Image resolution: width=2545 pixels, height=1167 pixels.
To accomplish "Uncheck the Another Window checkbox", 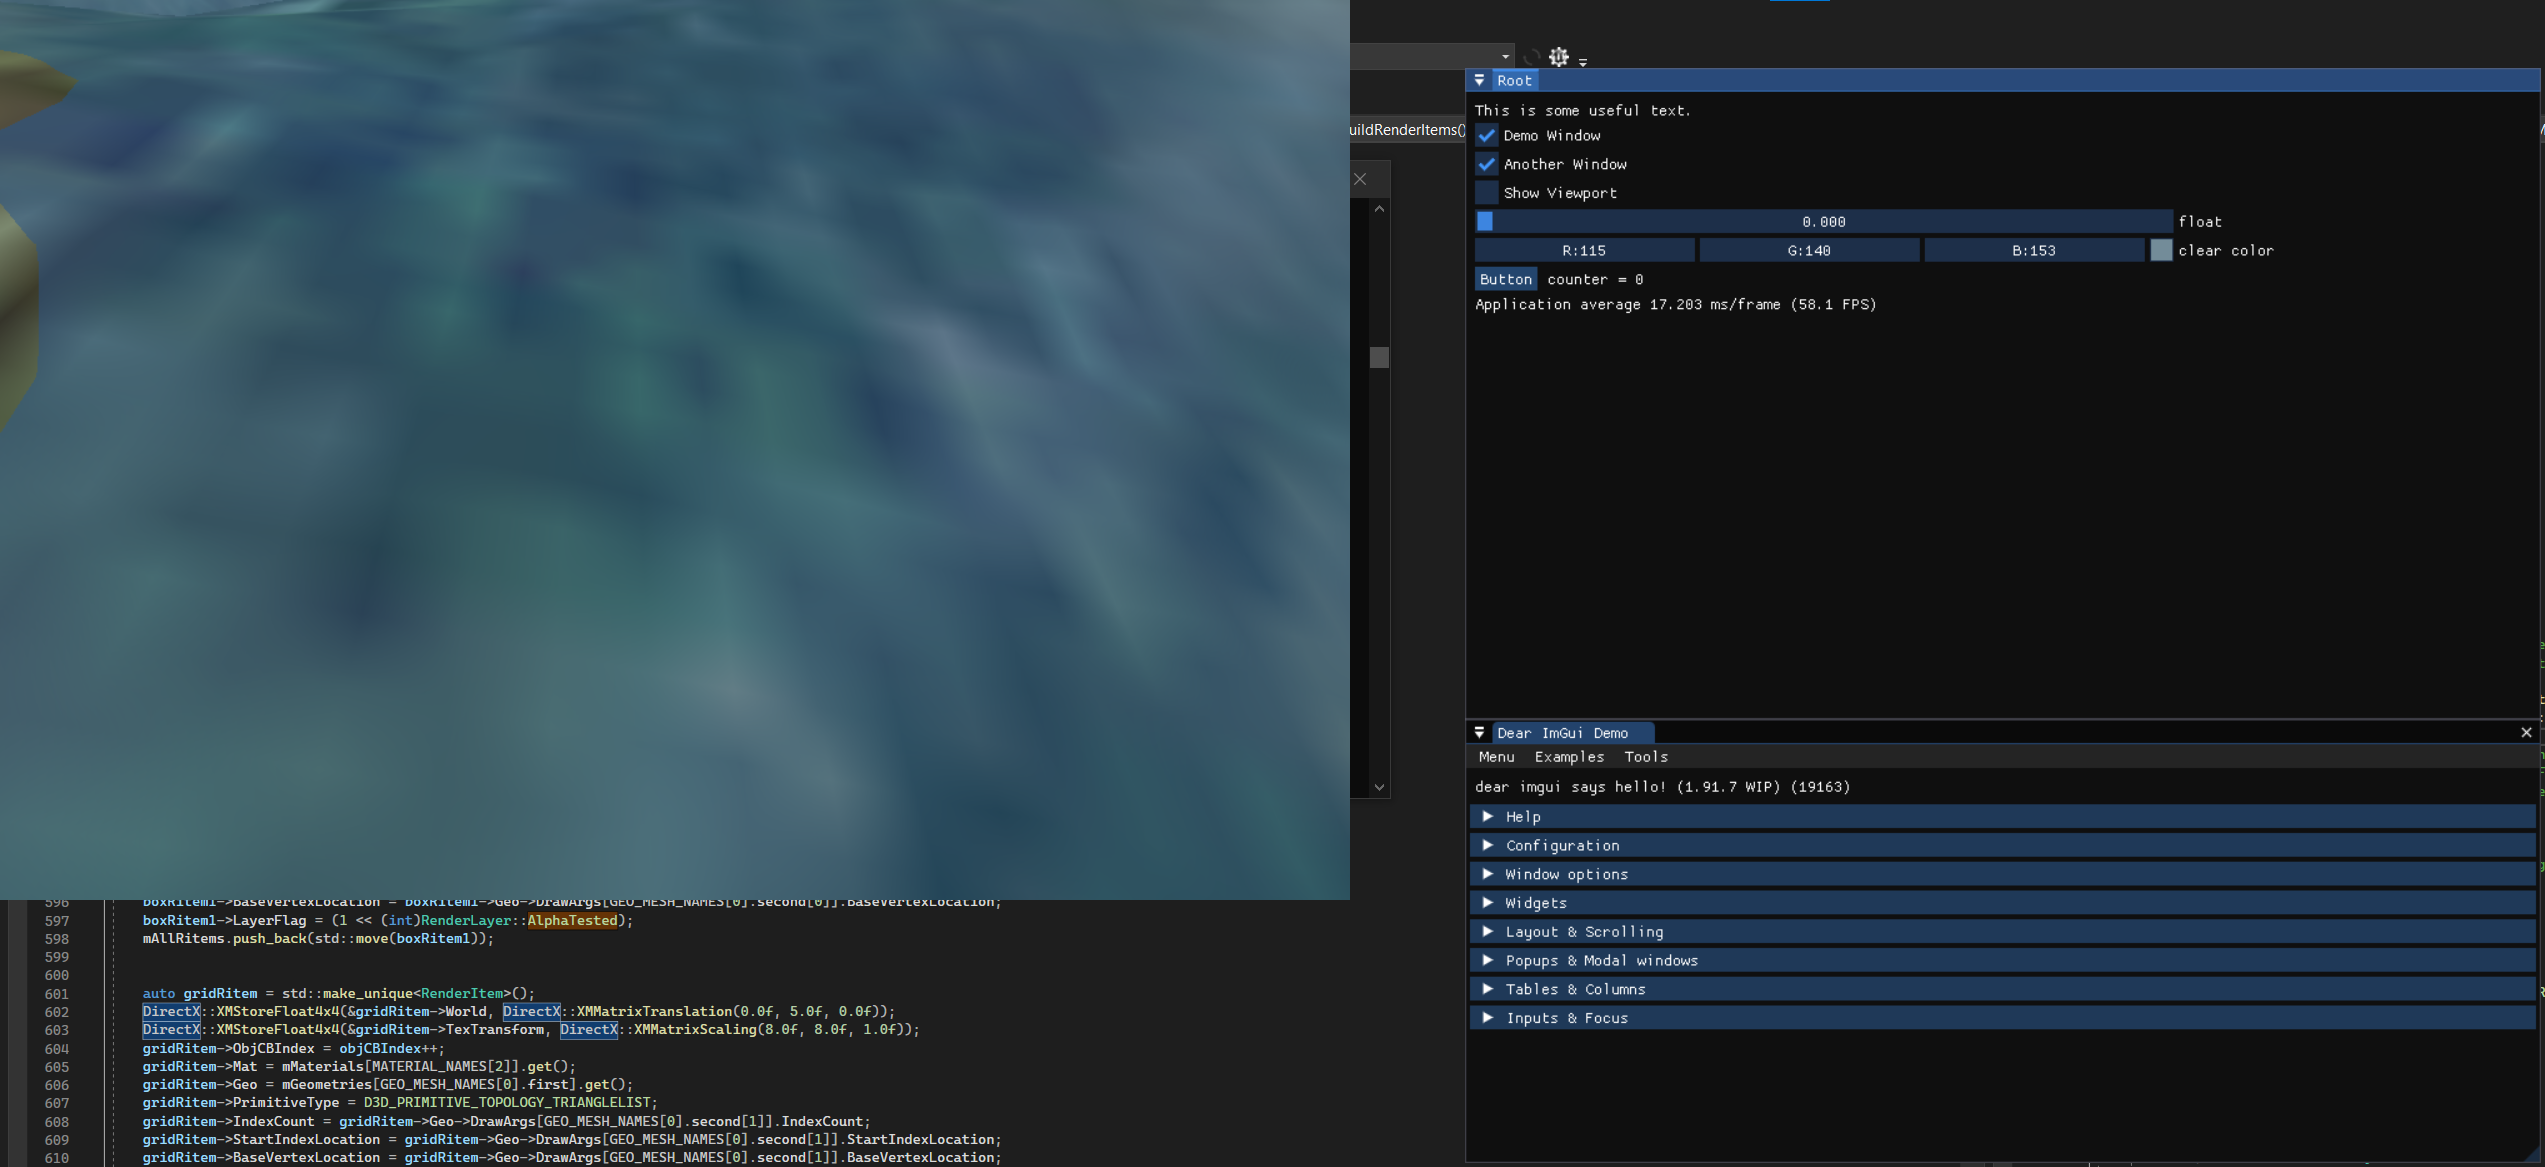I will click(1487, 165).
